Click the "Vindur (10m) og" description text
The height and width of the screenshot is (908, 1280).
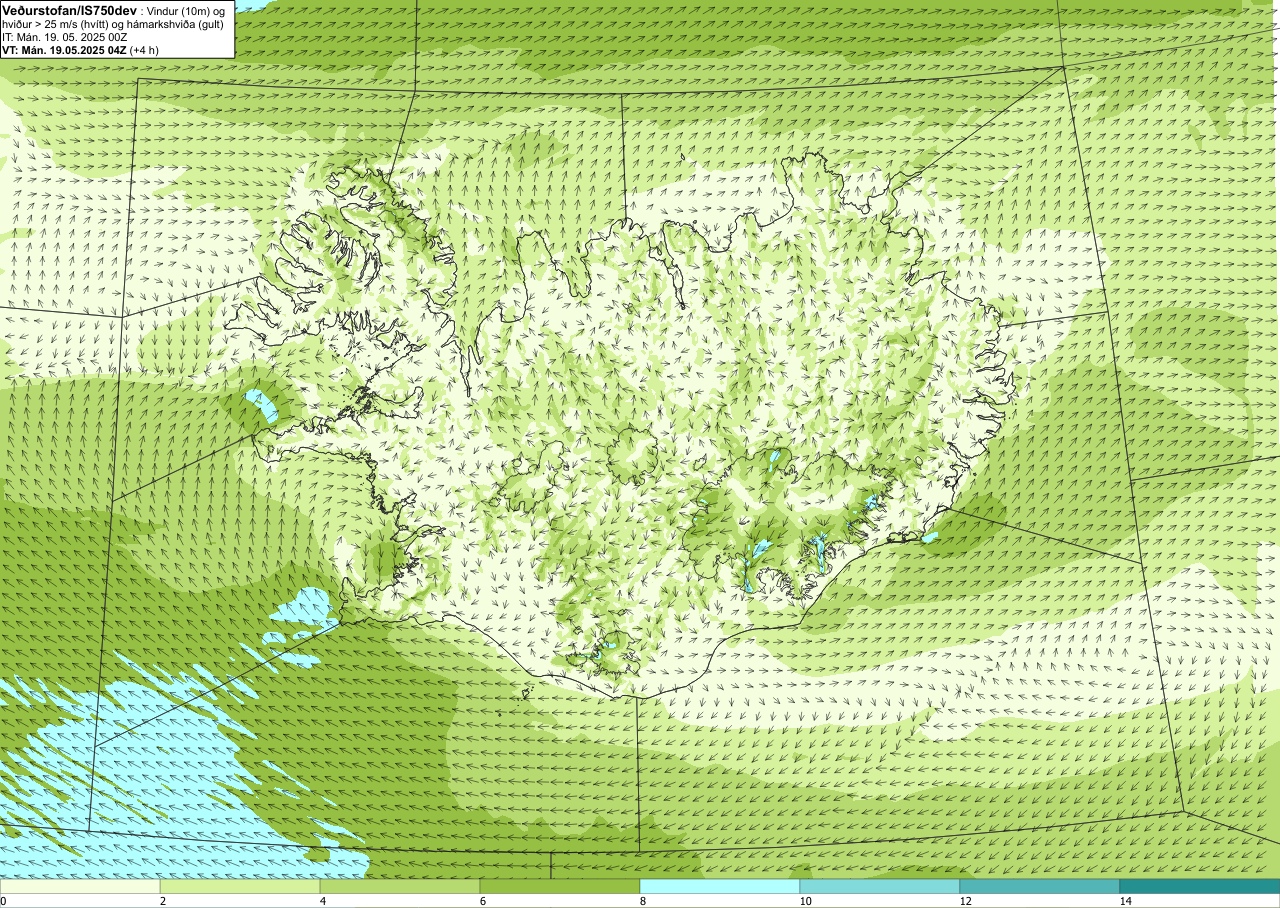pyautogui.click(x=186, y=11)
